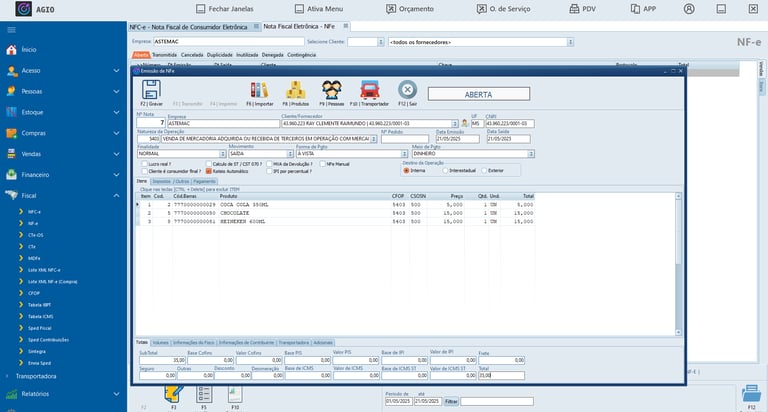The height and width of the screenshot is (412, 768).
Task: Open Orçamento from the top bar
Action: click(410, 9)
